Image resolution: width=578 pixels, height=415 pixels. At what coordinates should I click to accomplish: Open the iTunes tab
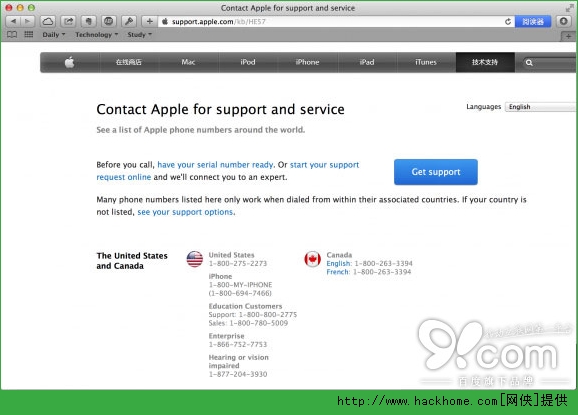pyautogui.click(x=426, y=62)
